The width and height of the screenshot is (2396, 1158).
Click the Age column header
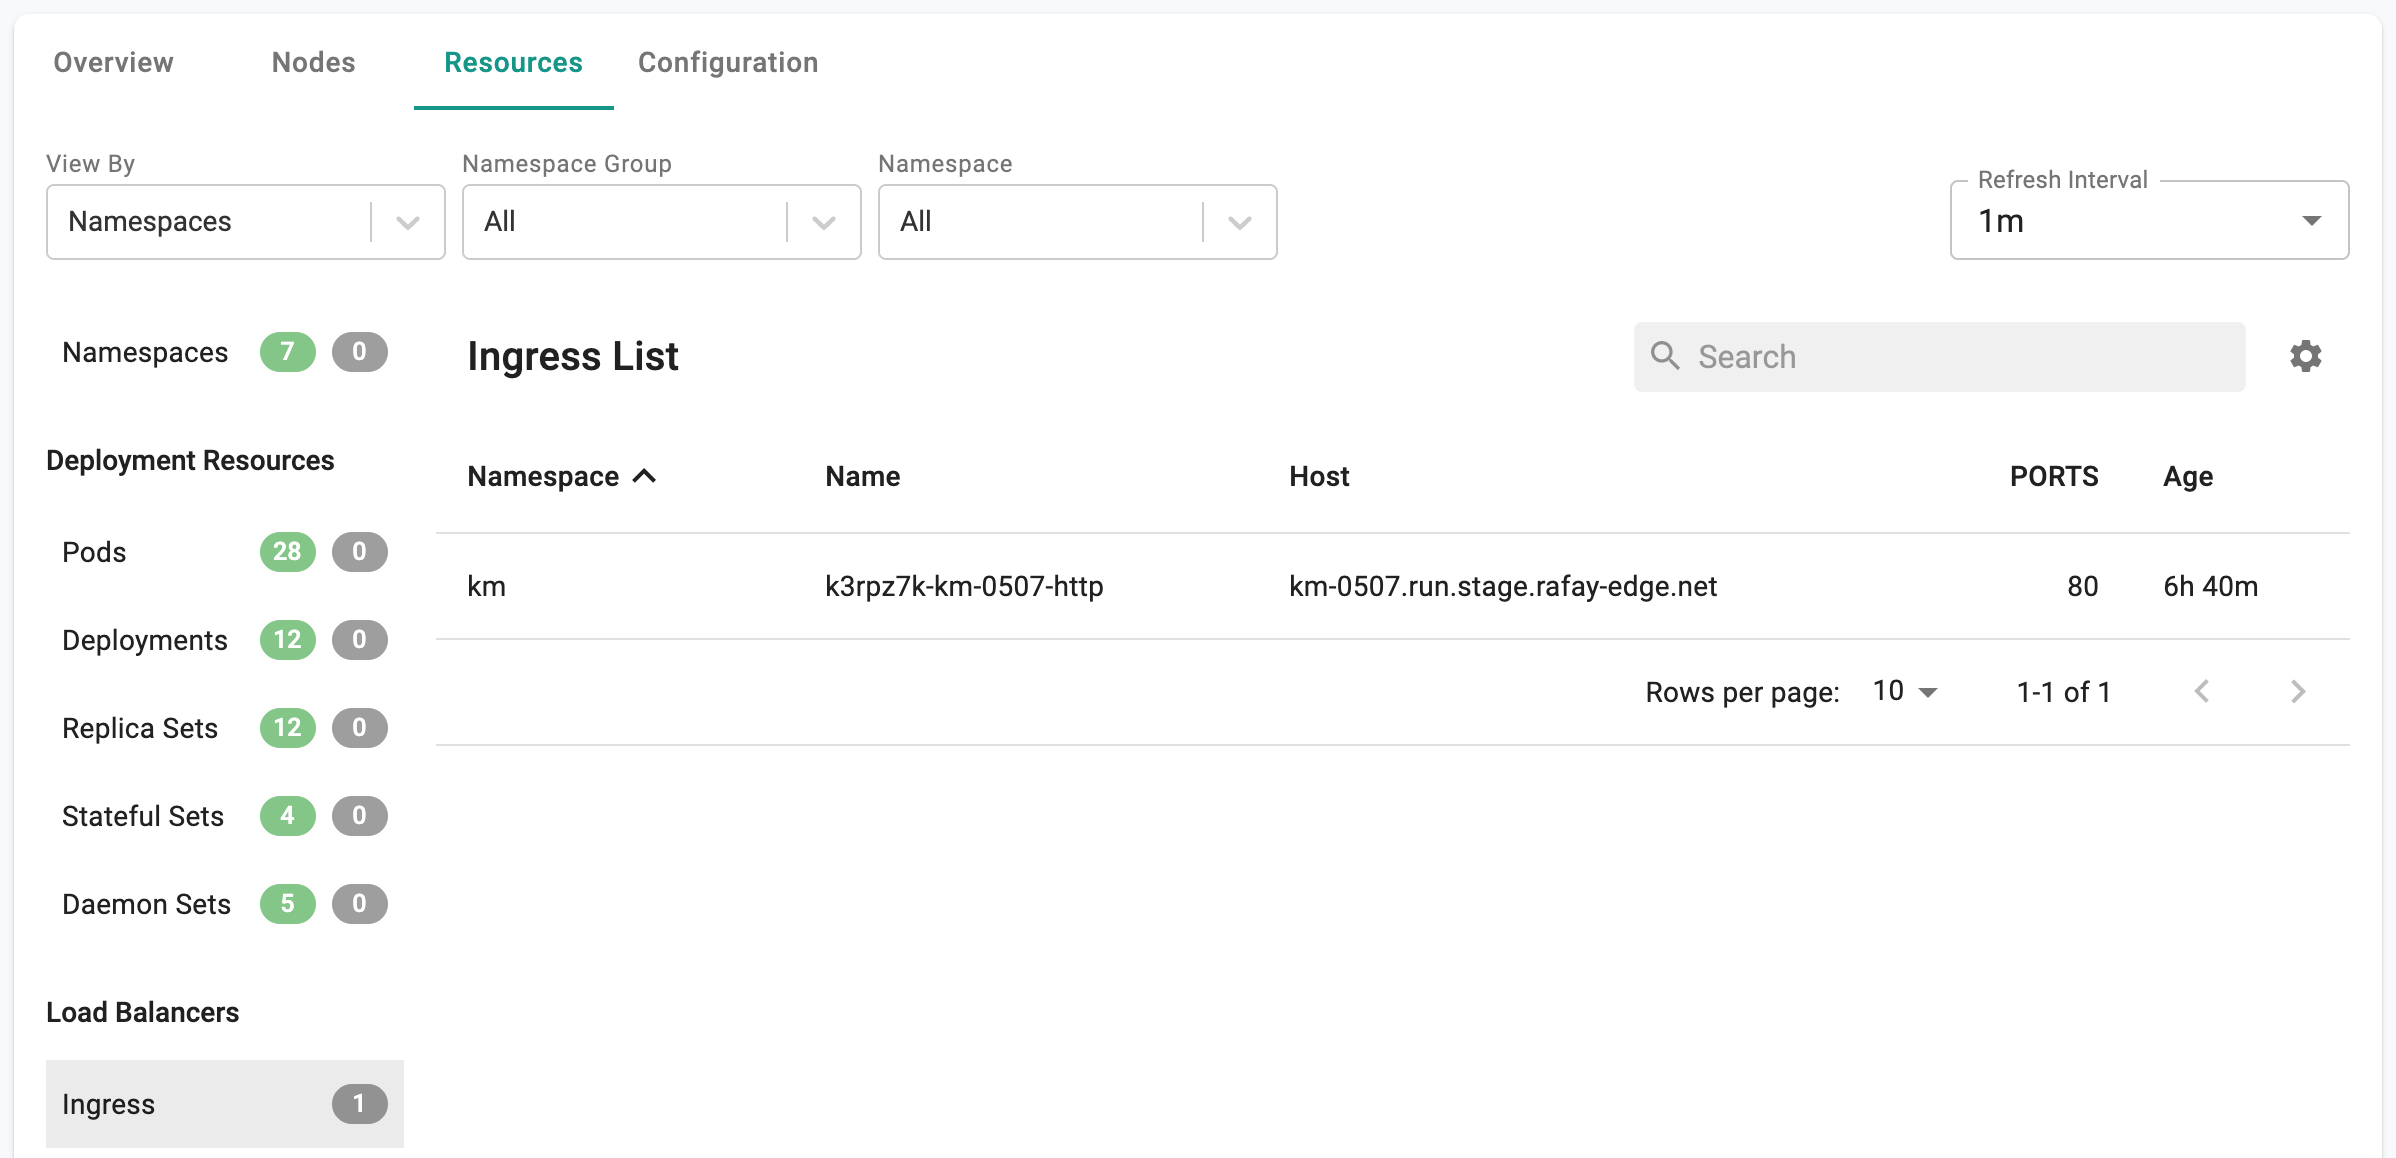pyautogui.click(x=2188, y=476)
